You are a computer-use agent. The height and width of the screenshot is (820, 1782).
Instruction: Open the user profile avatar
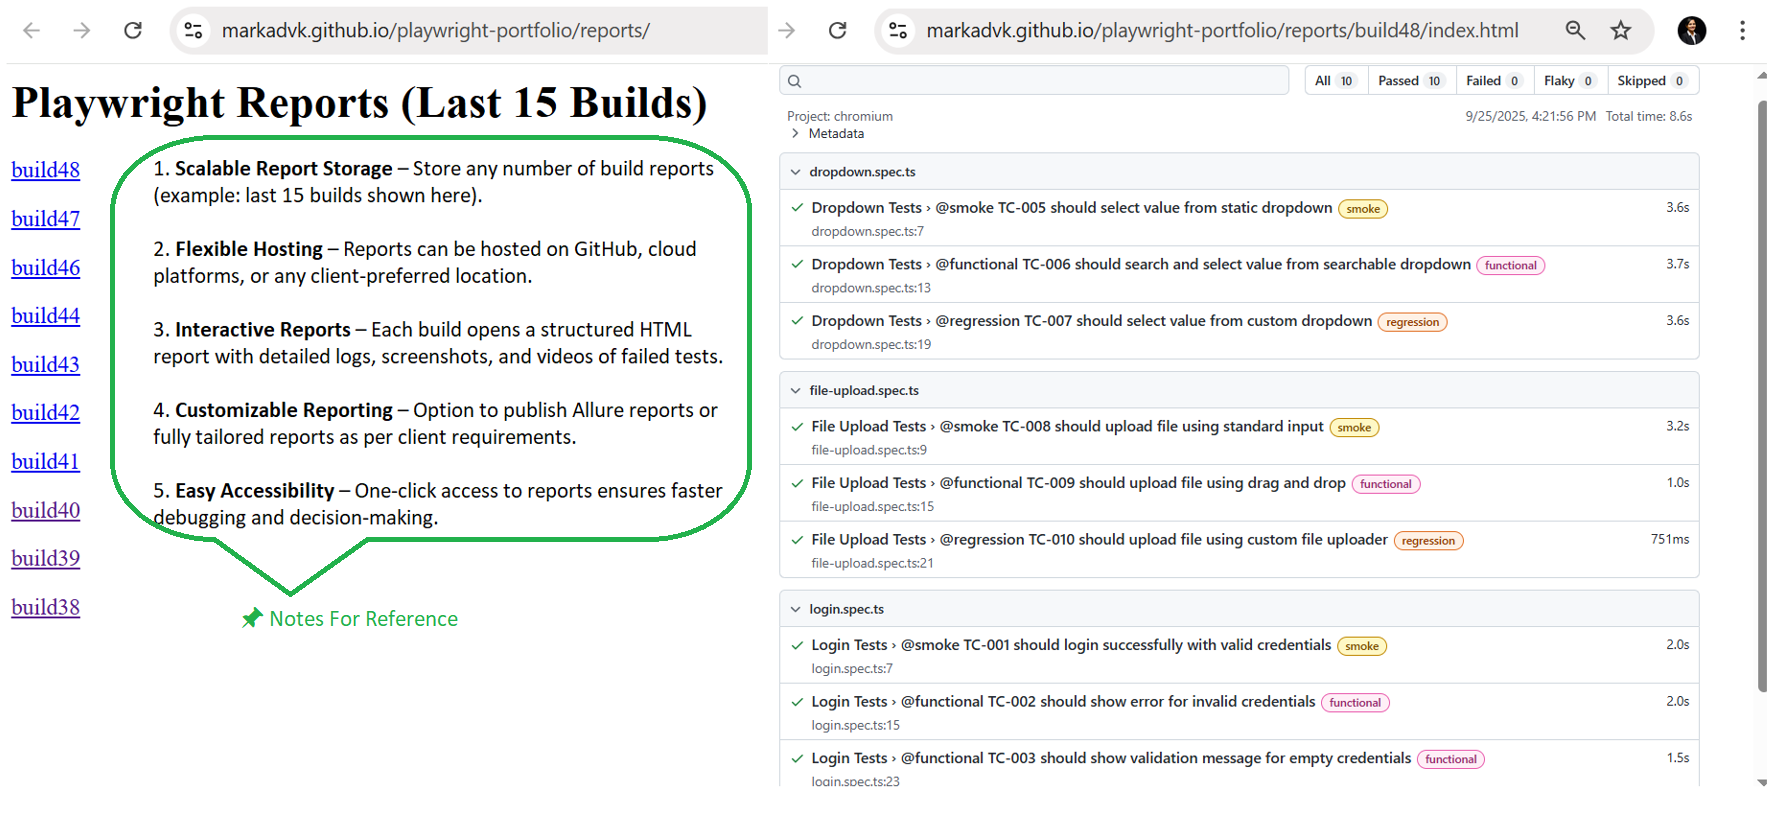(x=1691, y=31)
